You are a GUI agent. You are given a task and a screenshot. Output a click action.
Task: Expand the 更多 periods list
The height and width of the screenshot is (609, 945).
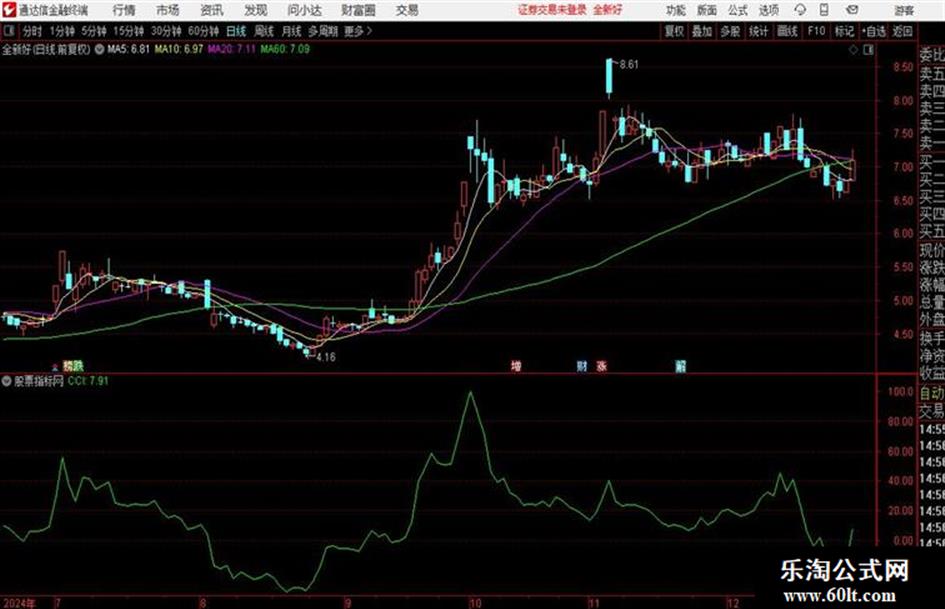pyautogui.click(x=358, y=31)
